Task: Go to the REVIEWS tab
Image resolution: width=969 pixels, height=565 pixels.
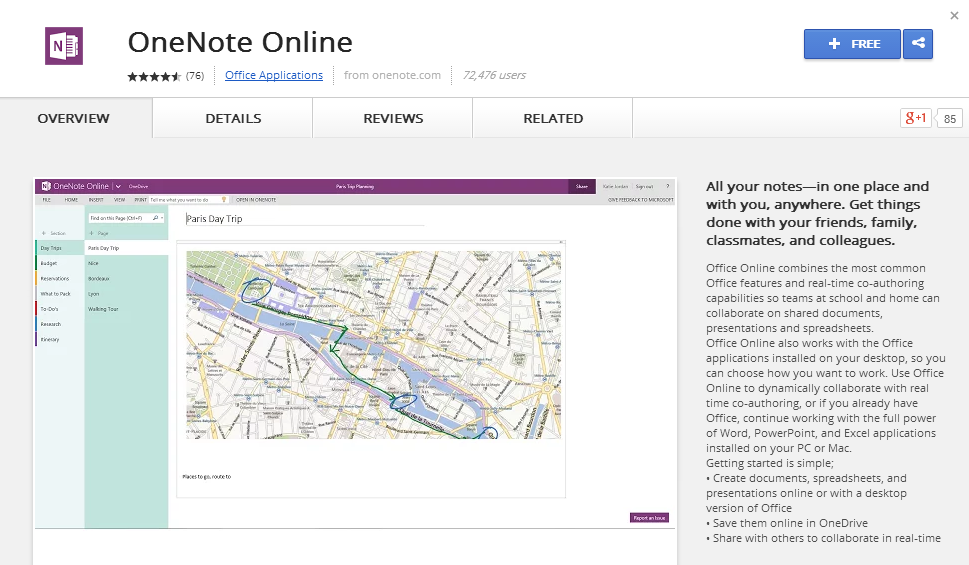Action: (x=393, y=118)
